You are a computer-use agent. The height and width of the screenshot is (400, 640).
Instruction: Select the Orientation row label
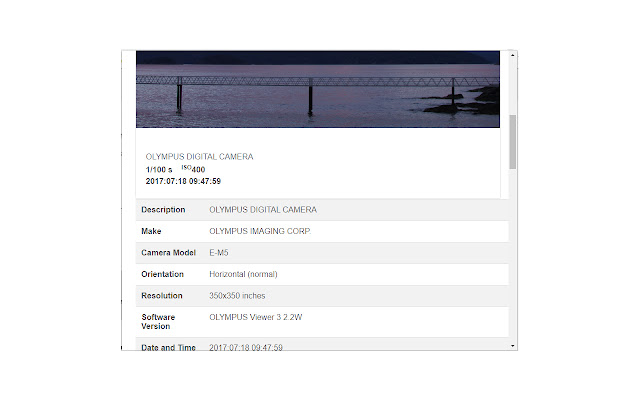(x=163, y=274)
